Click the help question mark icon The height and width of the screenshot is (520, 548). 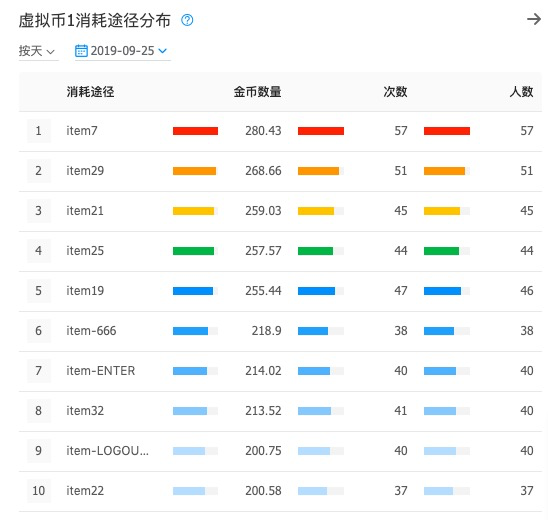(187, 20)
